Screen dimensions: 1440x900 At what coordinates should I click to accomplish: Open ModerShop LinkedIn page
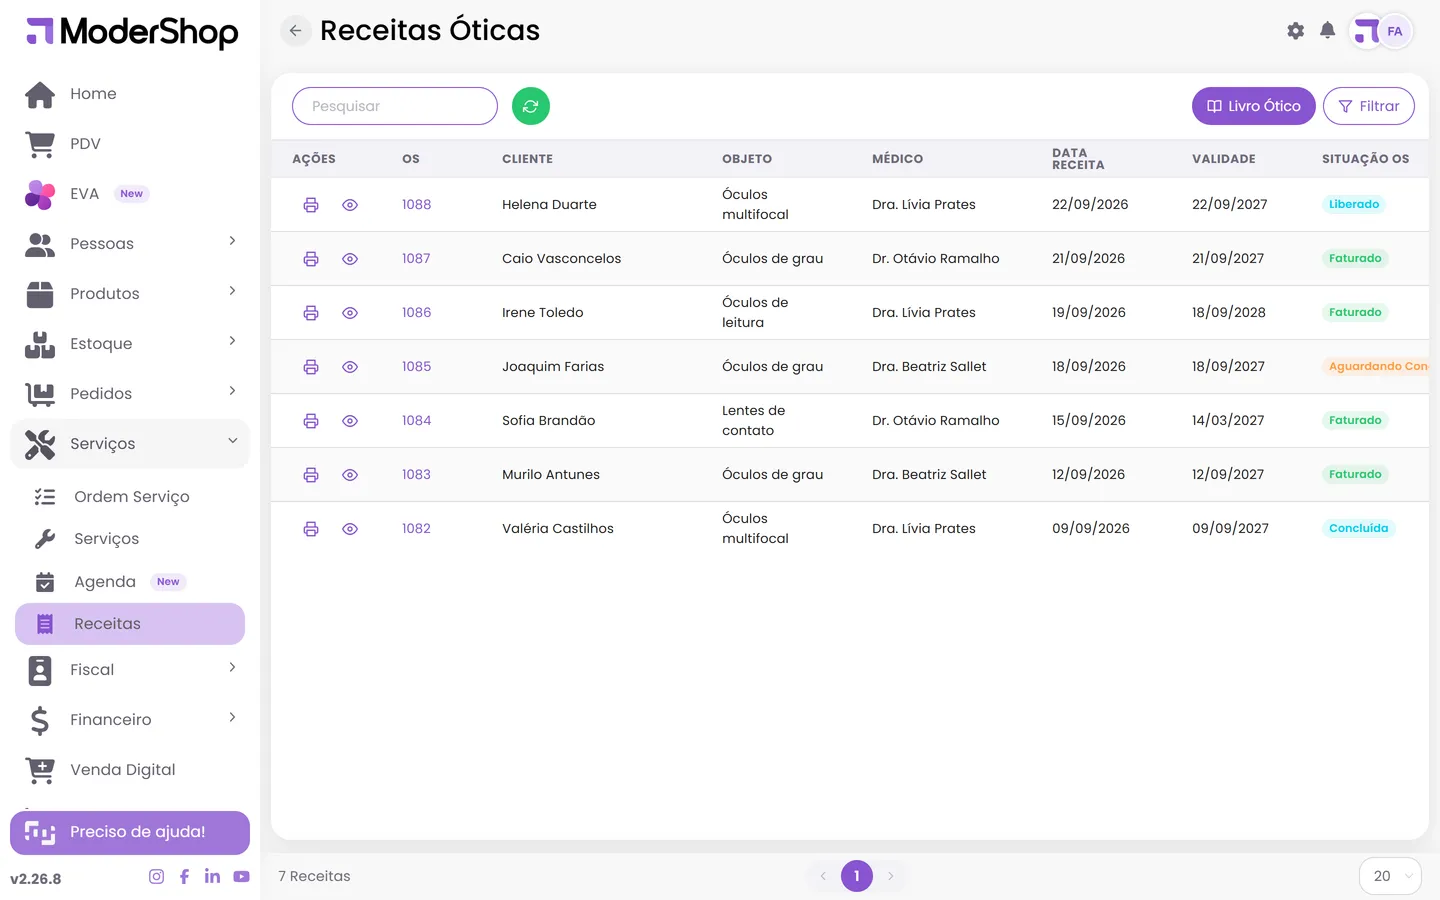click(212, 877)
